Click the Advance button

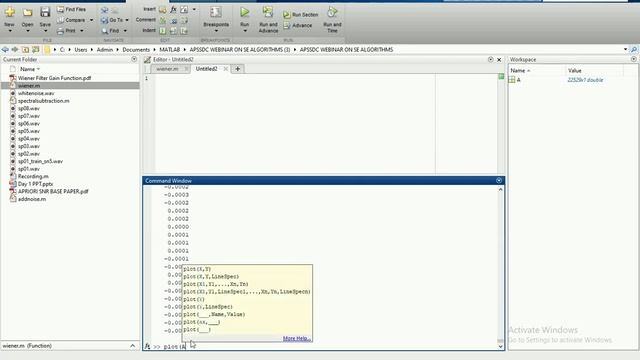tap(298, 25)
